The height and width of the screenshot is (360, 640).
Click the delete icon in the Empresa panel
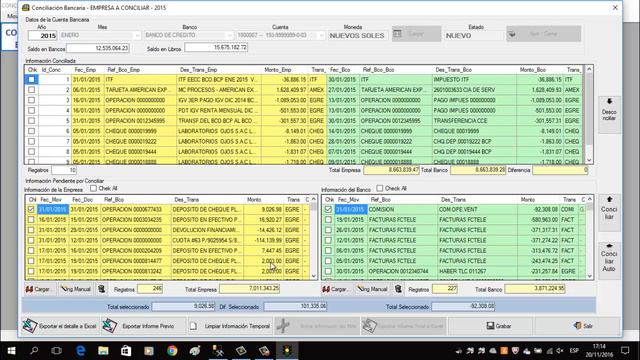101,289
